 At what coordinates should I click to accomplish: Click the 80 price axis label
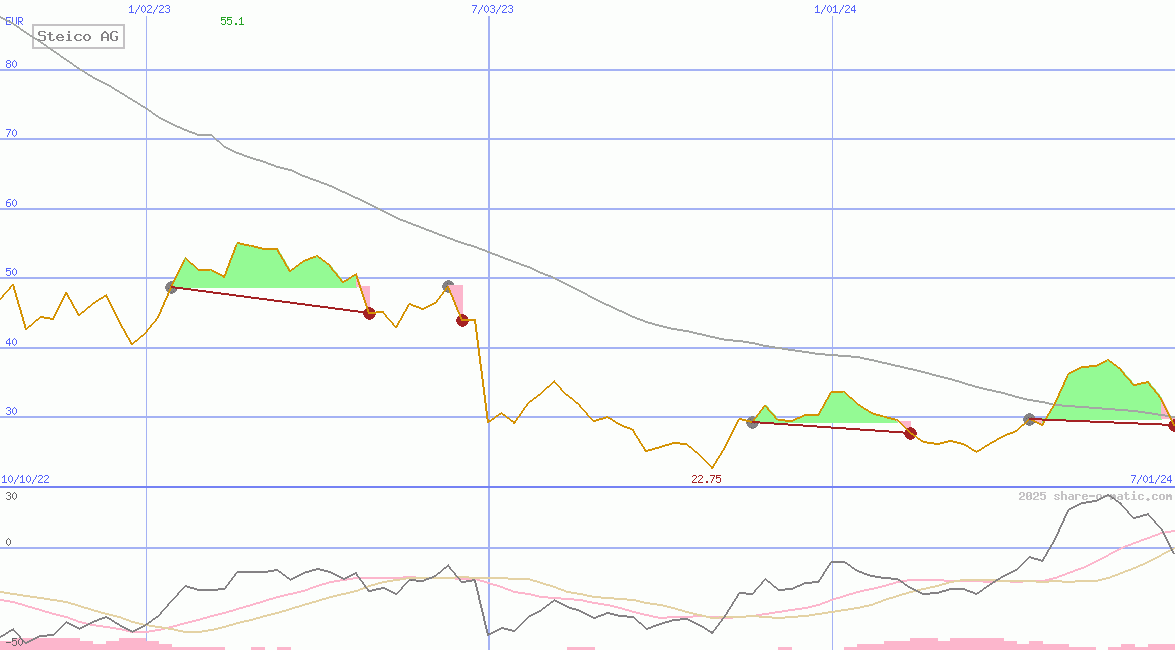pos(11,64)
